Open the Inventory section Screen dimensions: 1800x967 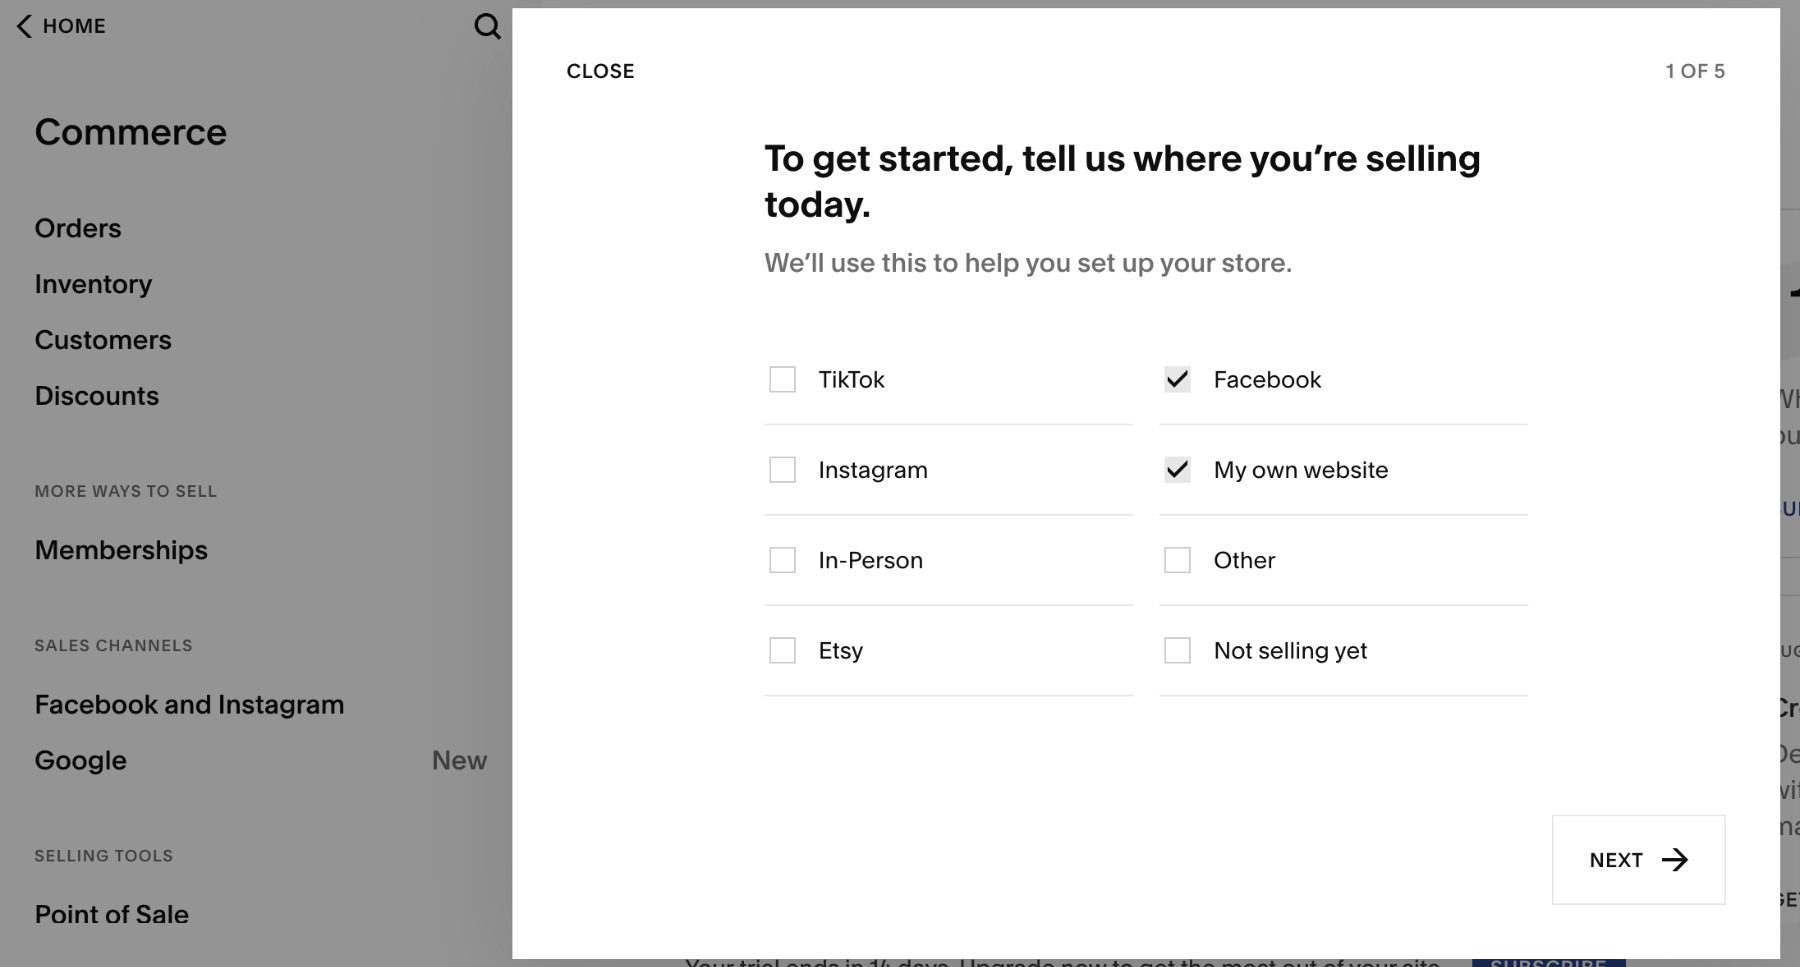click(x=93, y=284)
